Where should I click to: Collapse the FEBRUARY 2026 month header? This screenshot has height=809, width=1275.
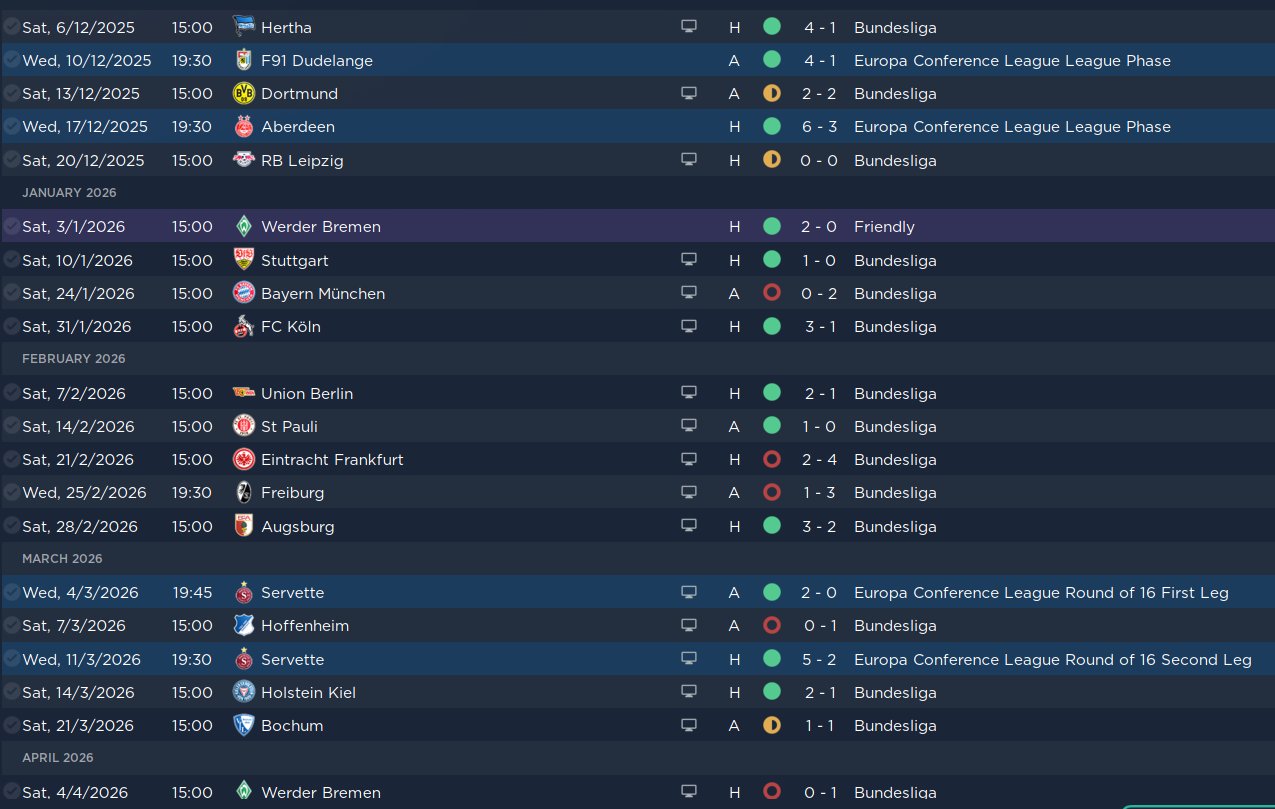(73, 359)
